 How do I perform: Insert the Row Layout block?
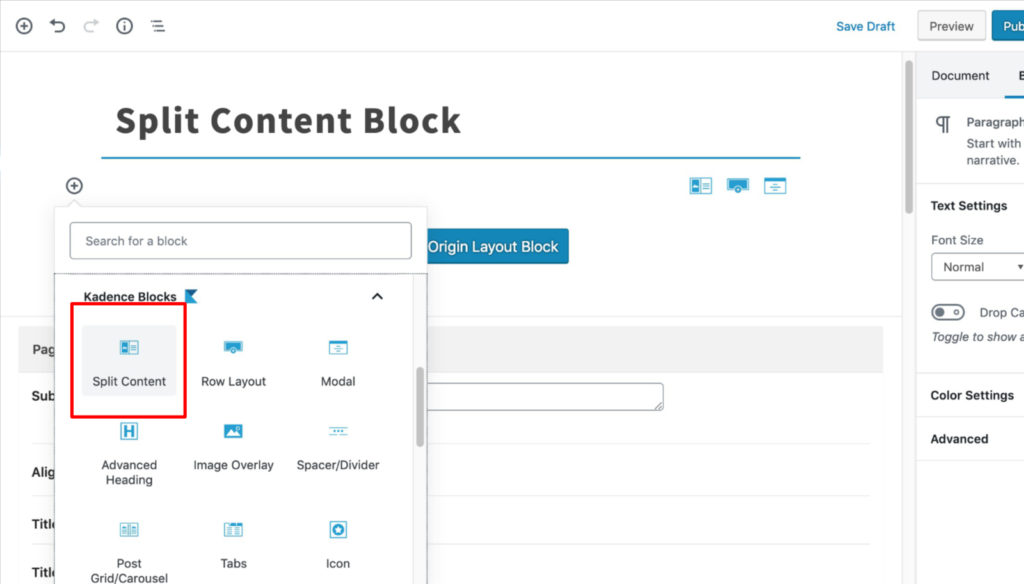[x=233, y=361]
